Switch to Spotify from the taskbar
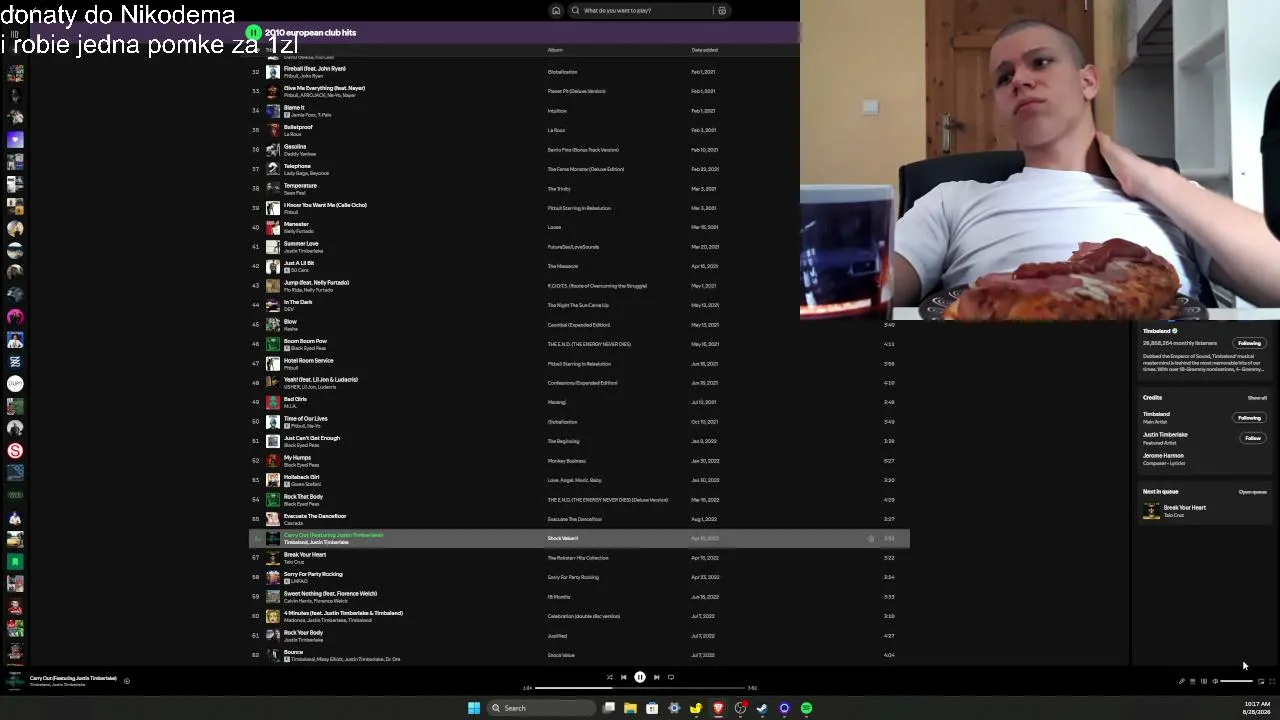The height and width of the screenshot is (720, 1280). pos(806,708)
